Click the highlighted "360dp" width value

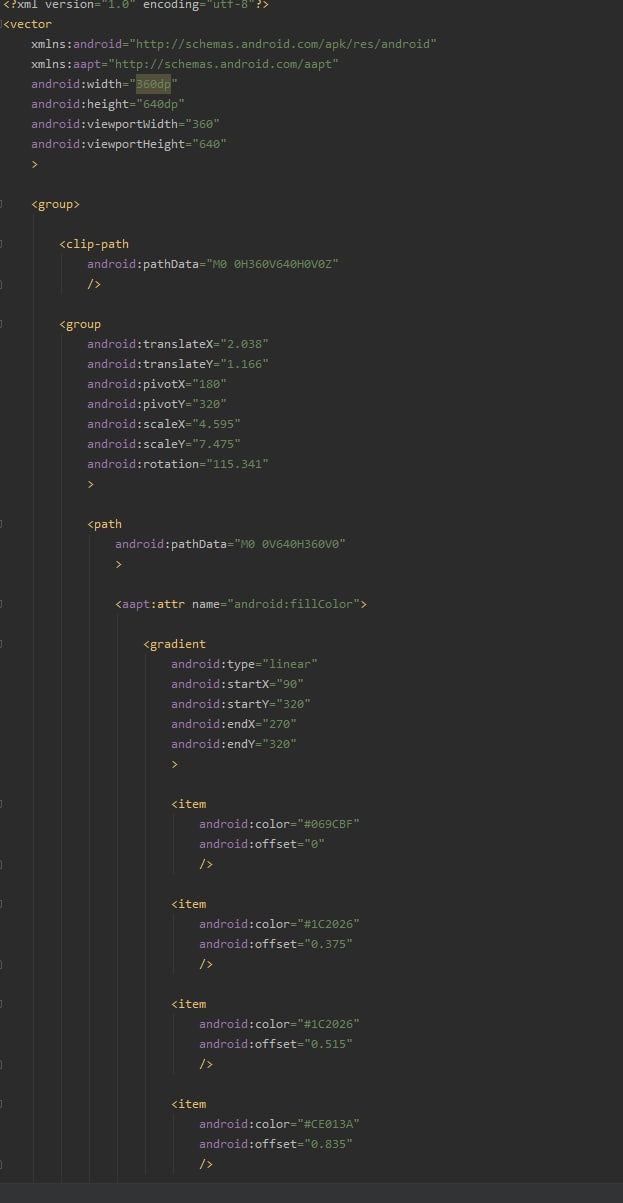click(x=153, y=84)
